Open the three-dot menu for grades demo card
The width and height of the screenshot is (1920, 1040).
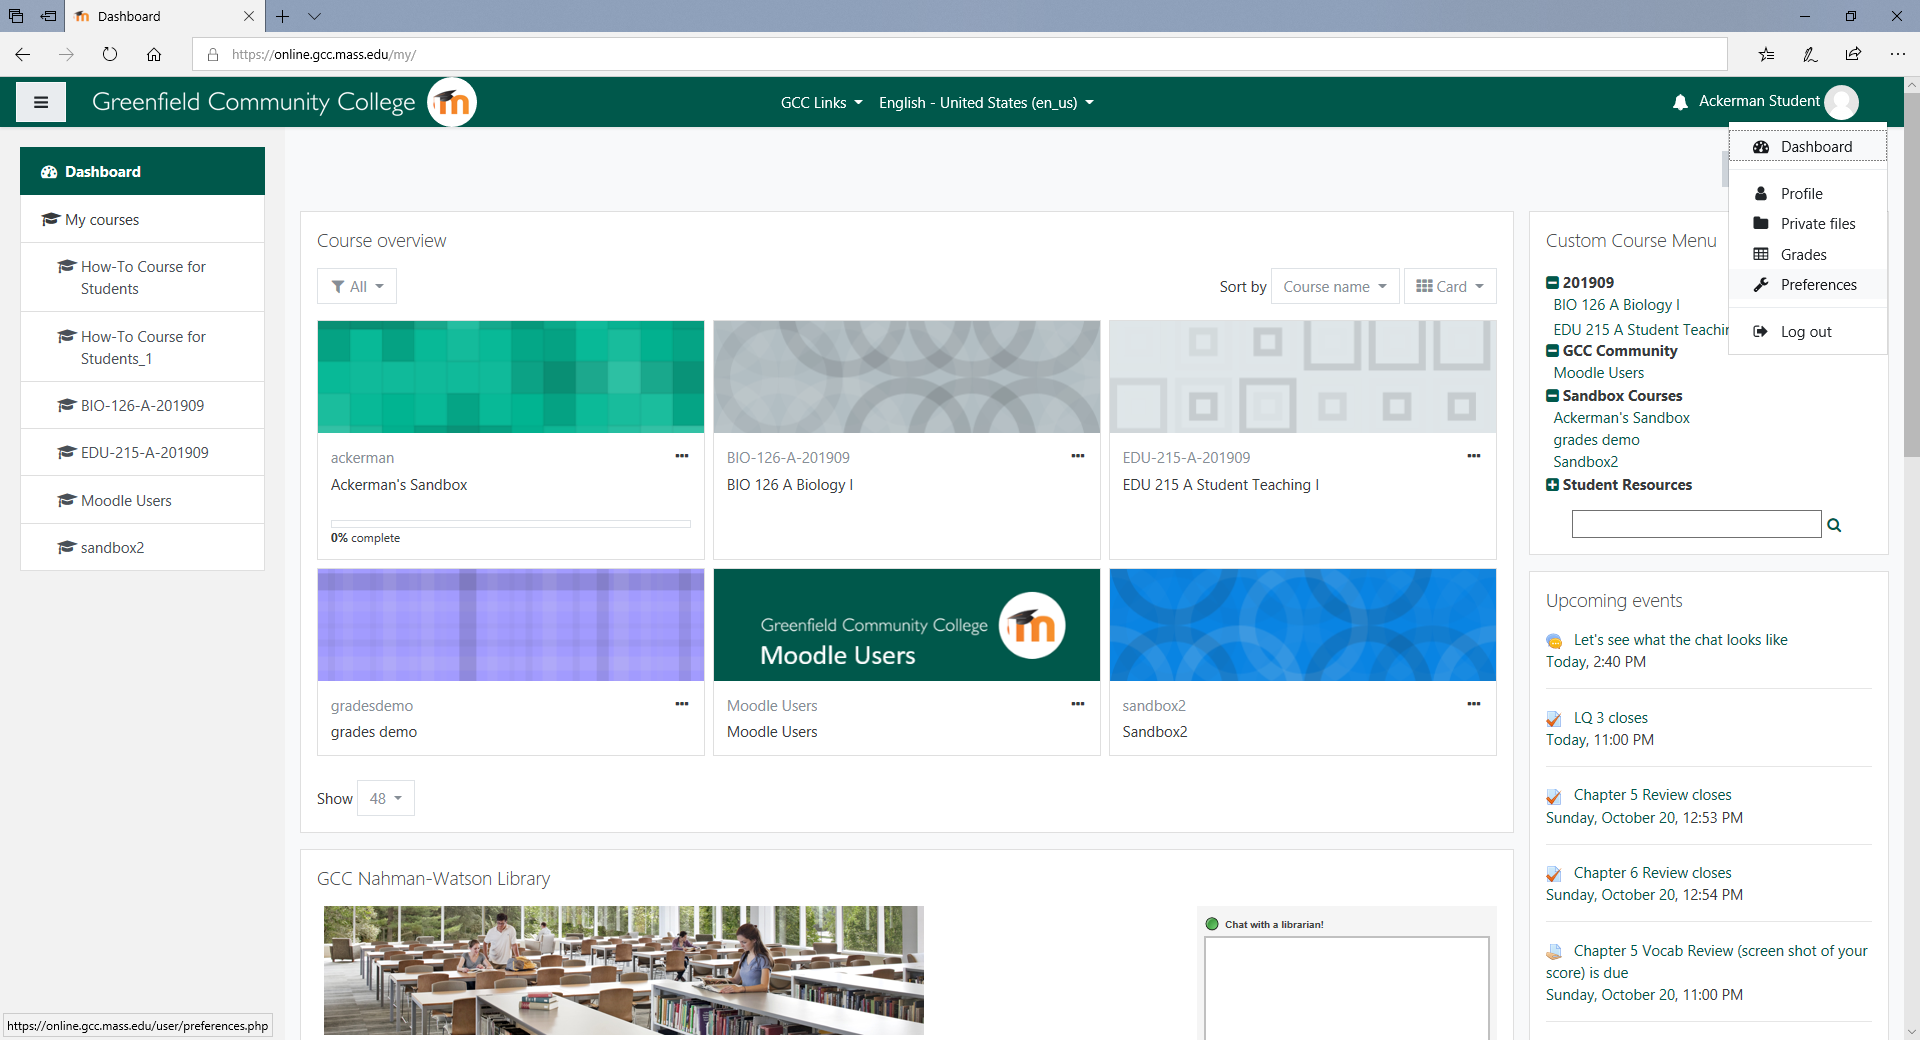[x=682, y=704]
